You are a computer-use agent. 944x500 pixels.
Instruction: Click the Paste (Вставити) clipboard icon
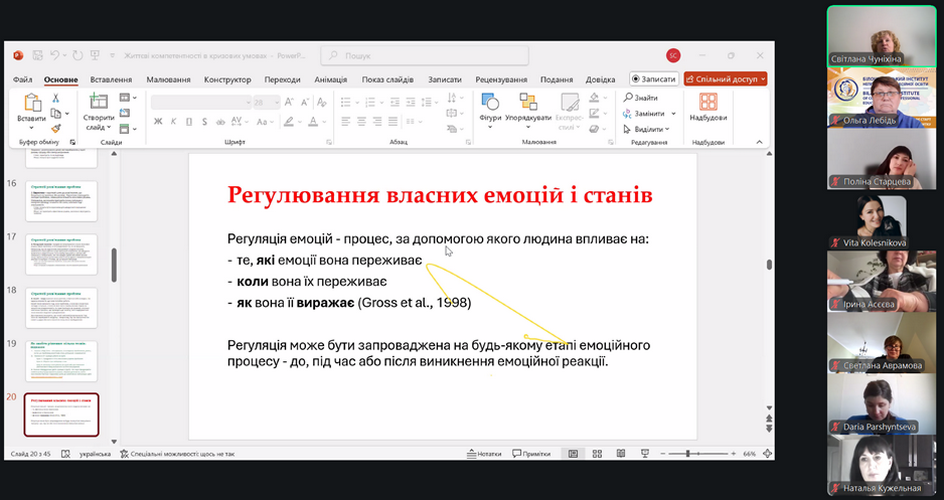pos(31,103)
